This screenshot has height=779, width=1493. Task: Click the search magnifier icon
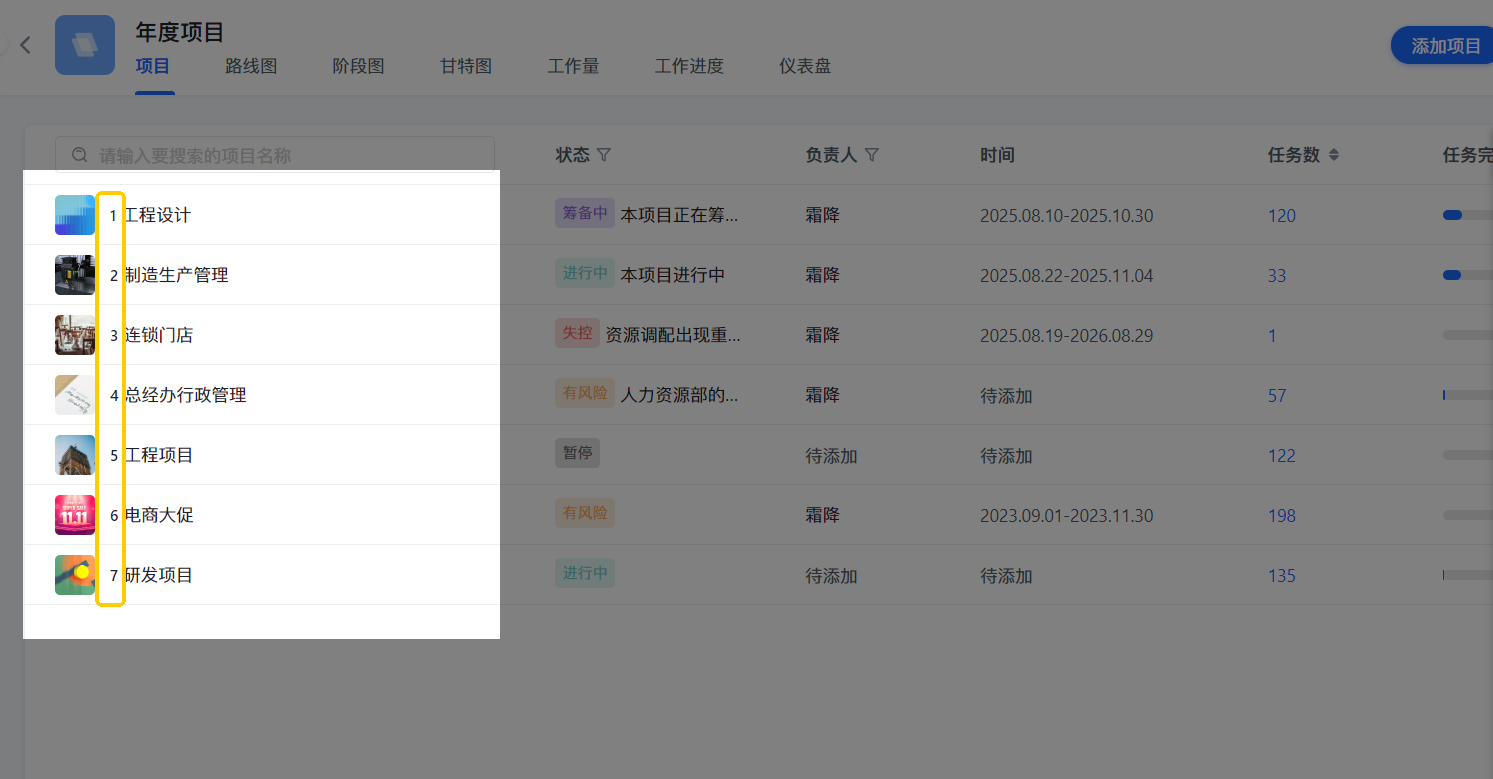tap(79, 154)
